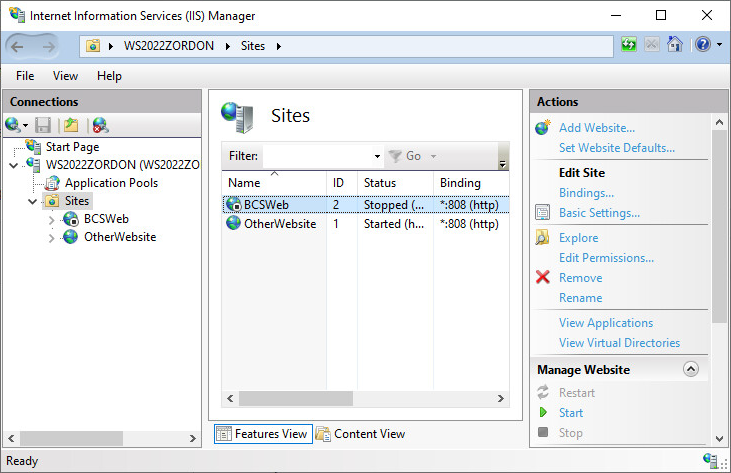Switch to the Content View tab

(360, 434)
